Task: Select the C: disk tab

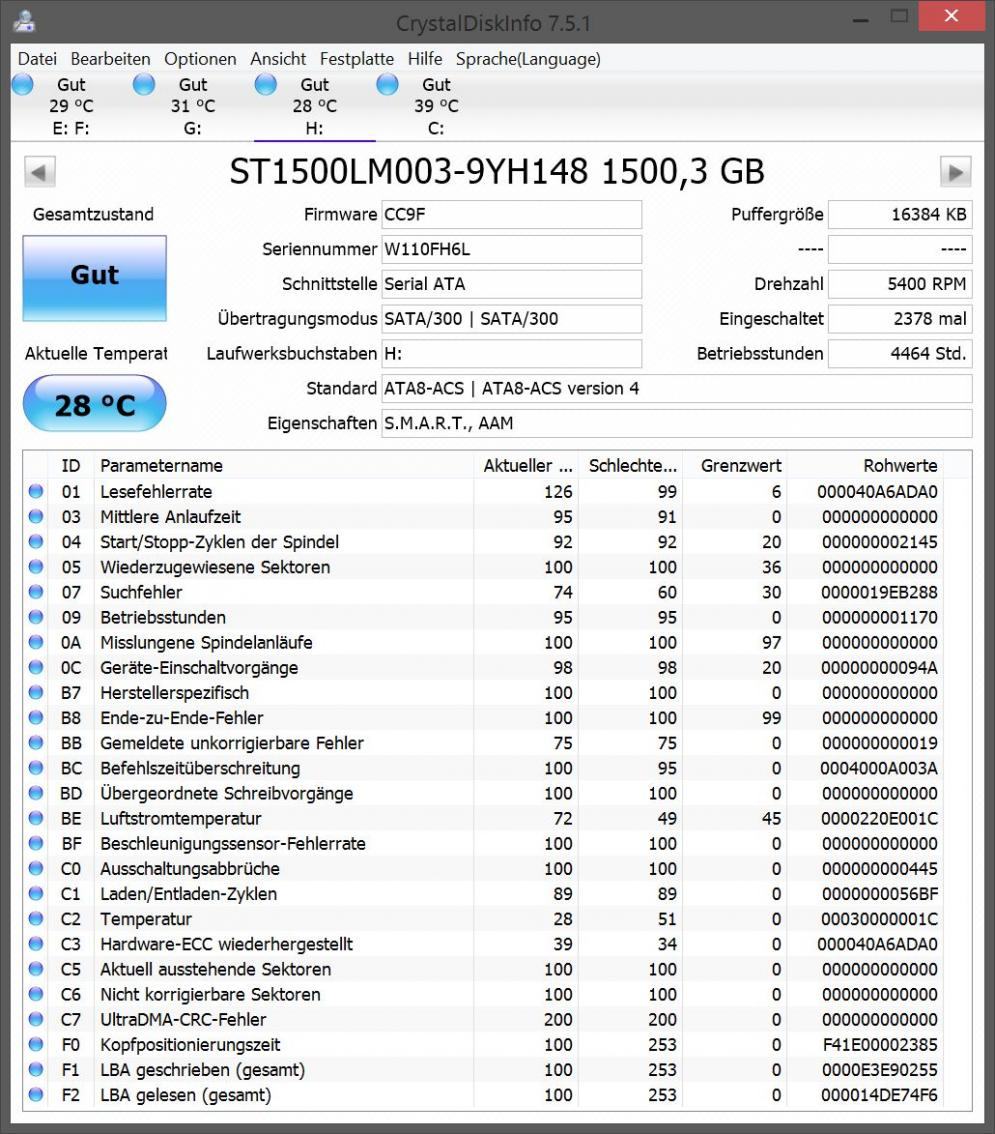Action: (x=435, y=106)
